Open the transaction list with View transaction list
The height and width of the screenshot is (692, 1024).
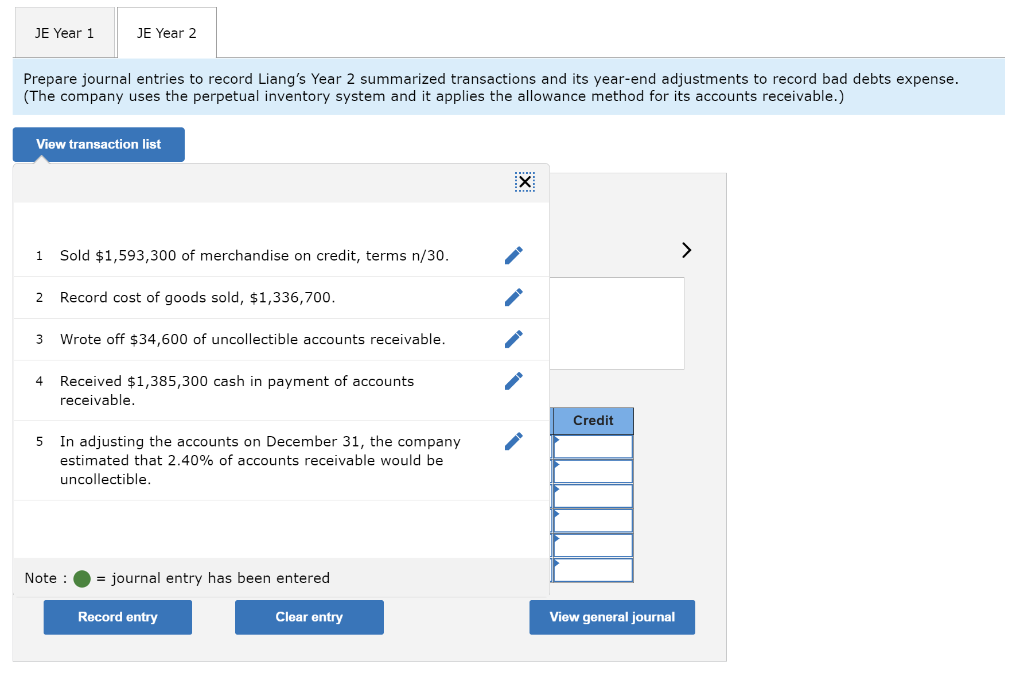click(x=98, y=144)
